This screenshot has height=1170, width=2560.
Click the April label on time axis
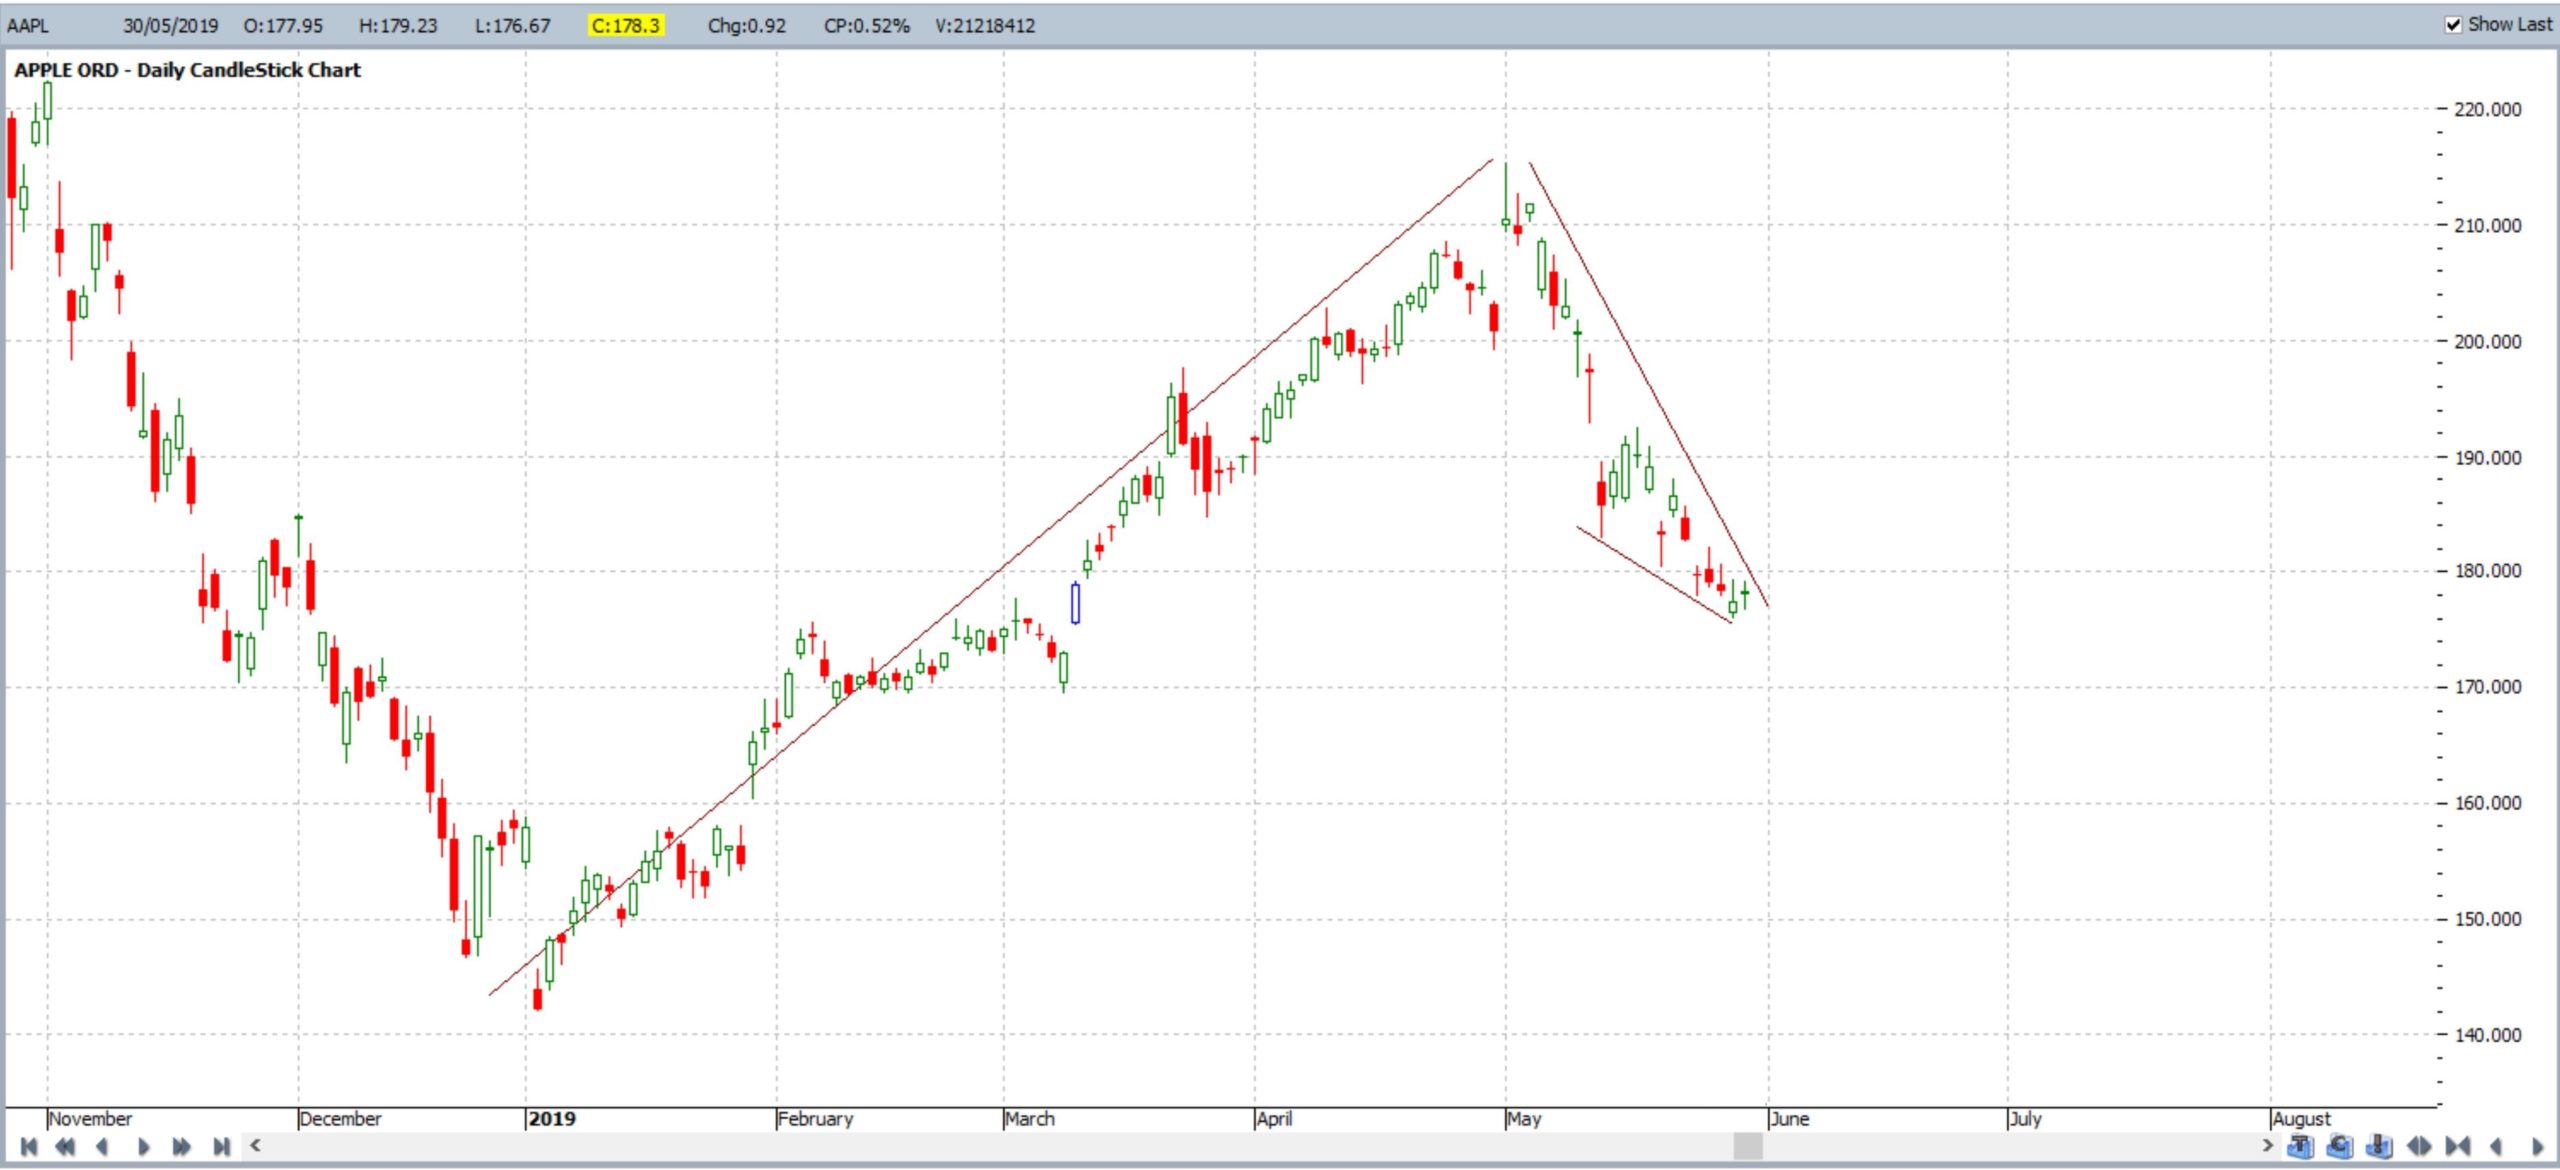[x=1274, y=1119]
